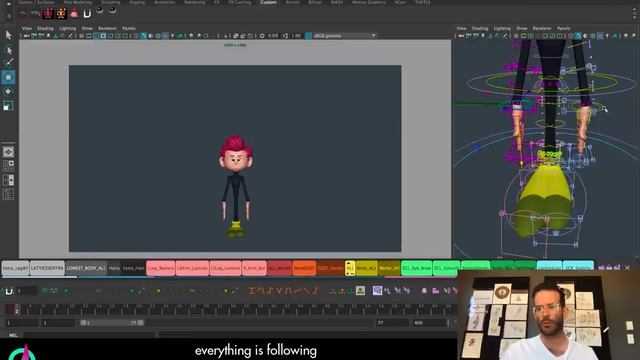Open Show menu in left viewport

[87, 29]
